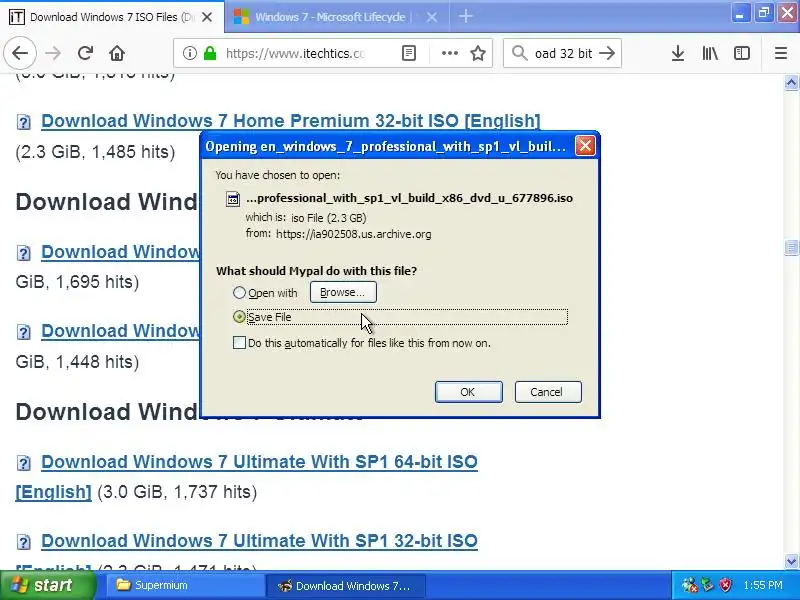Open page actions three-dot menu
The width and height of the screenshot is (800, 600).
449,53
